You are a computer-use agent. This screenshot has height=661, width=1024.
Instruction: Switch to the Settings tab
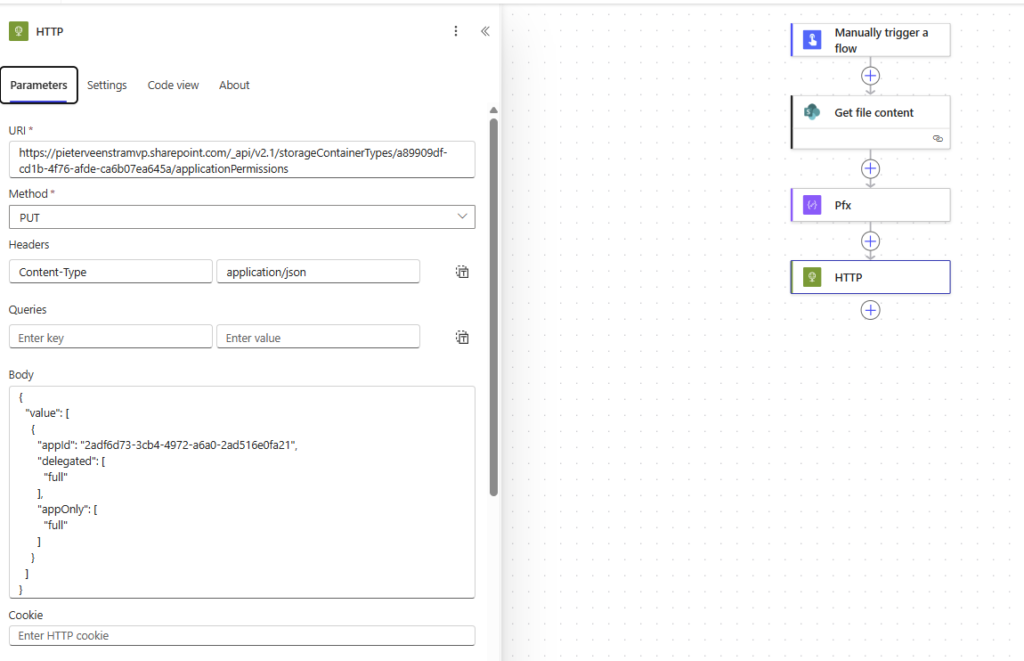(107, 85)
